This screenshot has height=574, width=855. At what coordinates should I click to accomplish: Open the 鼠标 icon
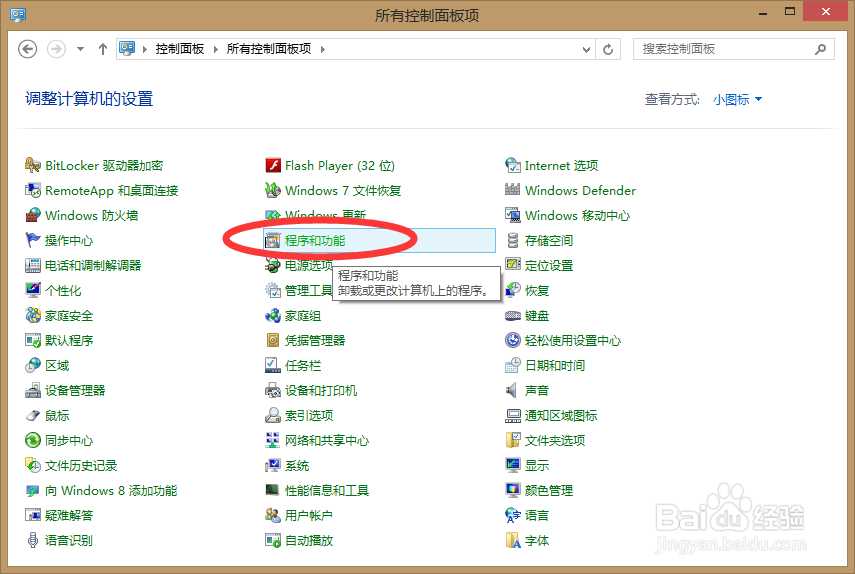point(33,415)
